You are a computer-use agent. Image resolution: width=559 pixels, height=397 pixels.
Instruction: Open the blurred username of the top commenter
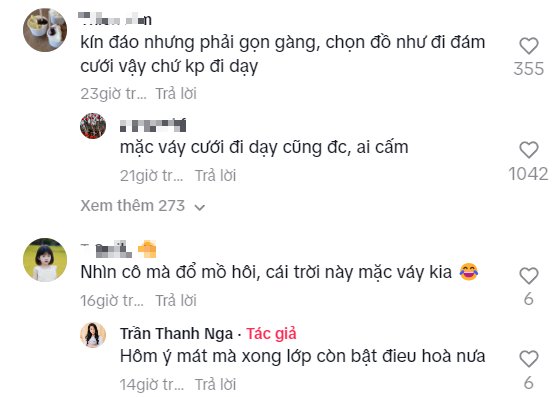click(x=115, y=19)
